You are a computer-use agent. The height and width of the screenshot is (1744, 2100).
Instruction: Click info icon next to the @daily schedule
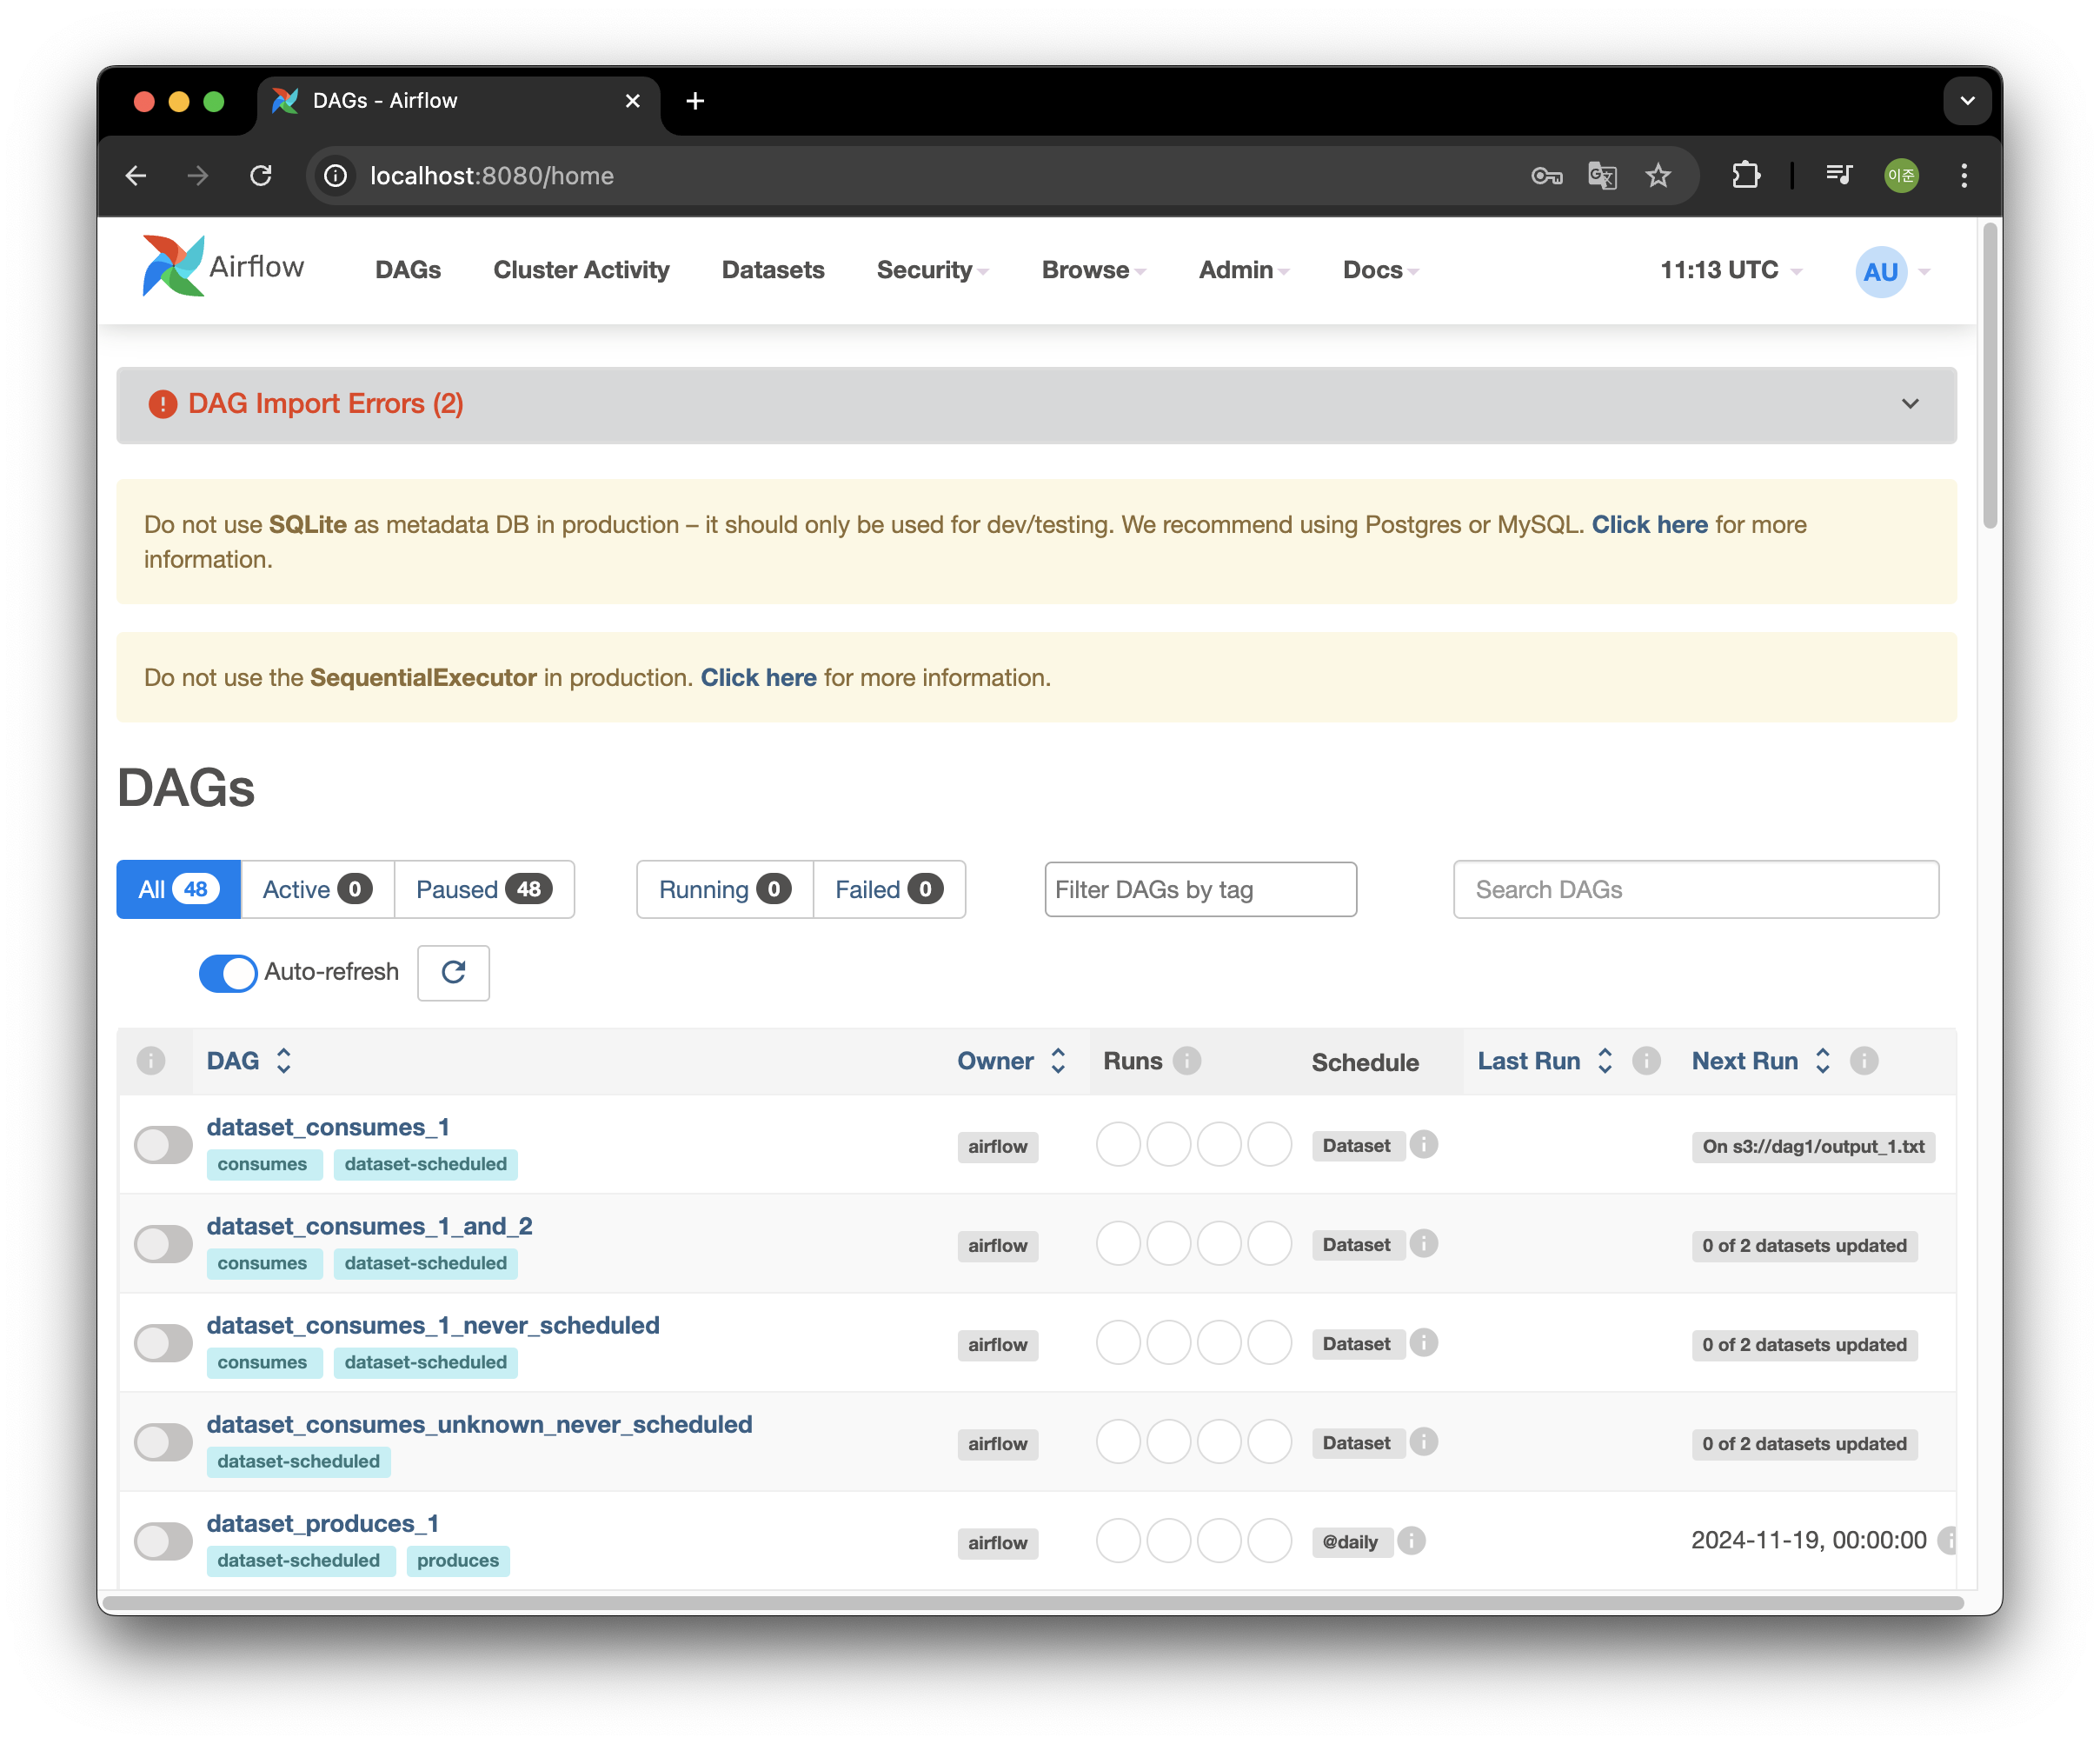click(x=1411, y=1541)
